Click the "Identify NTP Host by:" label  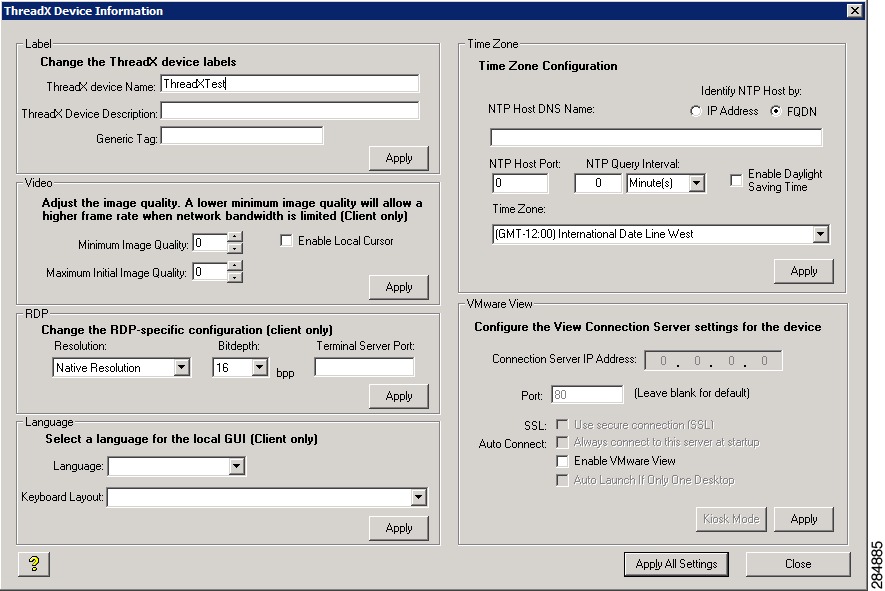coord(751,91)
